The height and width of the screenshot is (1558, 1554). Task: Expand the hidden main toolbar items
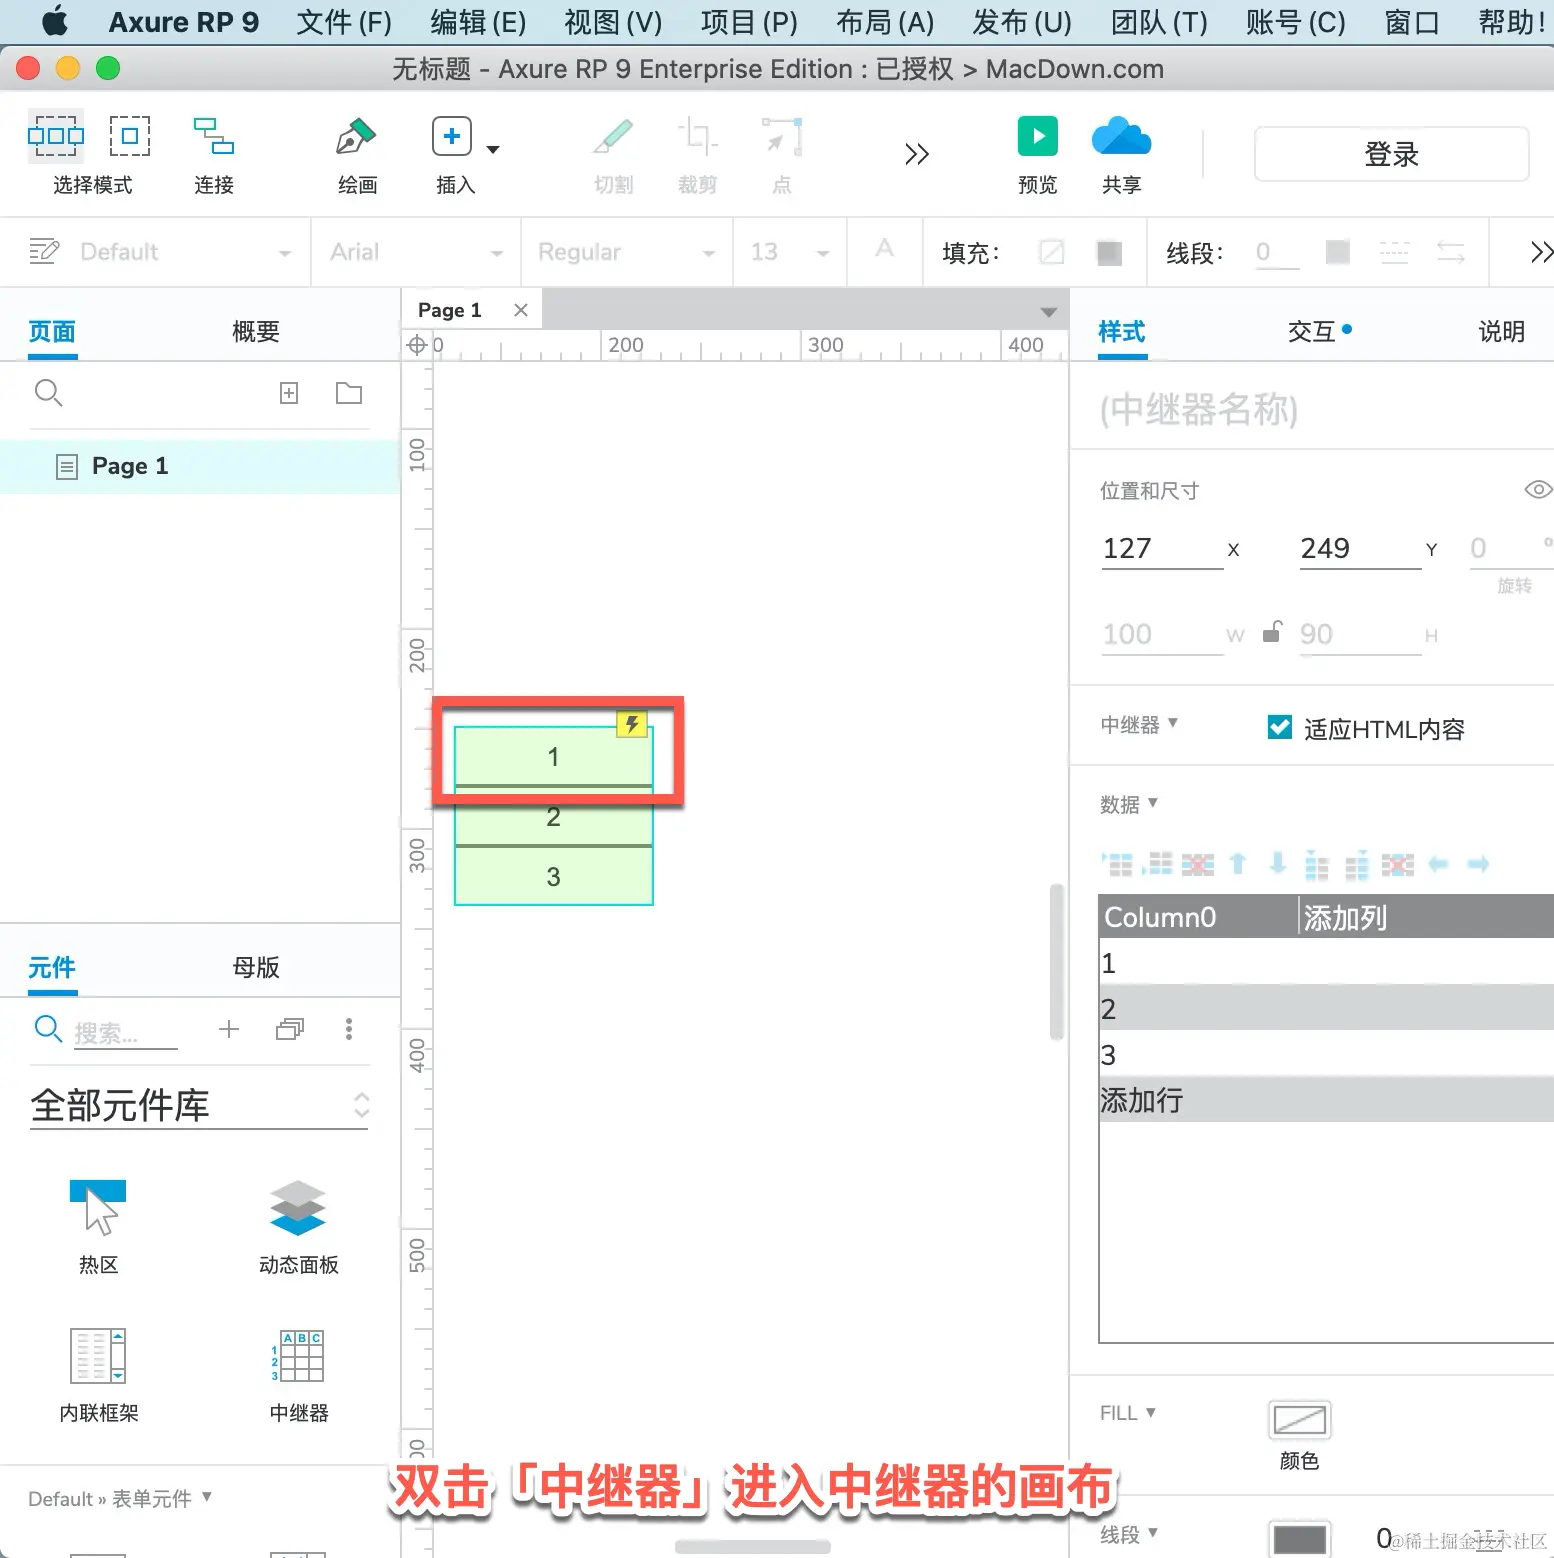tap(917, 154)
